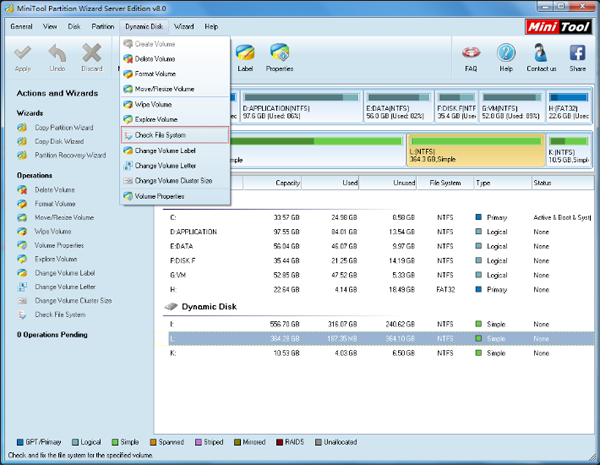
Task: Open the Help menu in menu bar
Action: click(211, 27)
